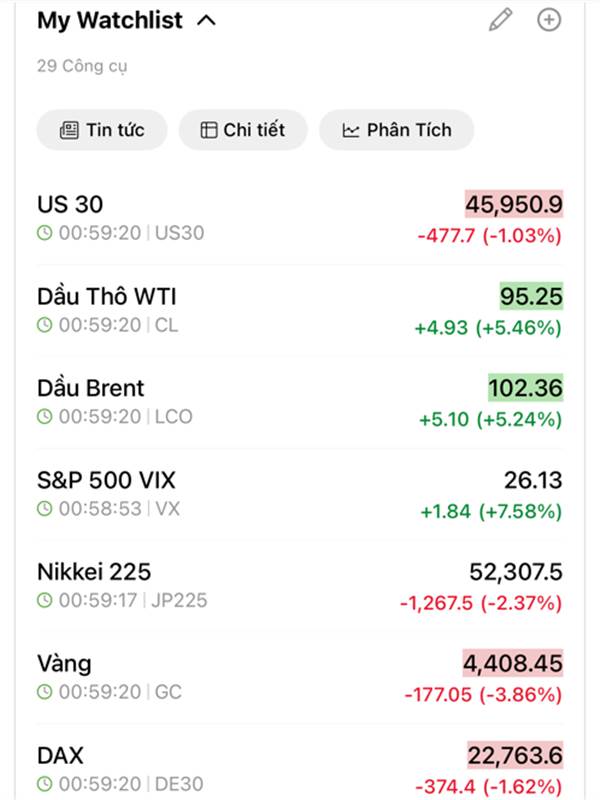Image resolution: width=600 pixels, height=800 pixels.
Task: Open the Tin tức tab
Action: [102, 130]
